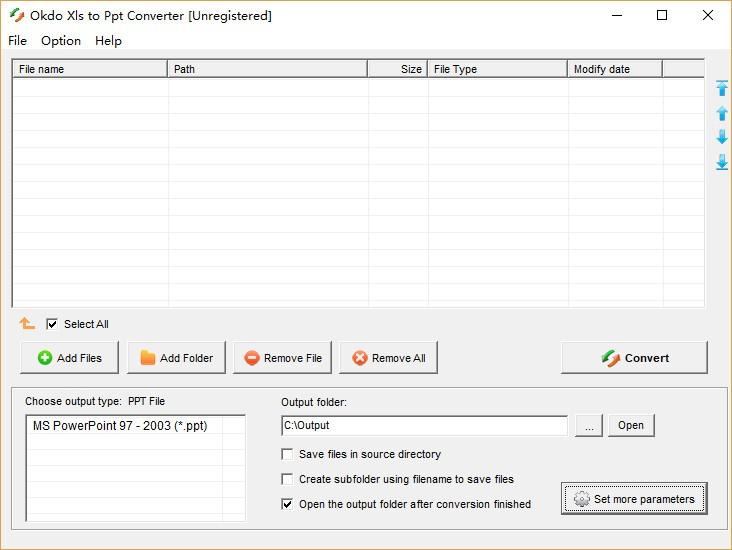Check Create subfolder using filename option
The height and width of the screenshot is (550, 732).
point(287,479)
